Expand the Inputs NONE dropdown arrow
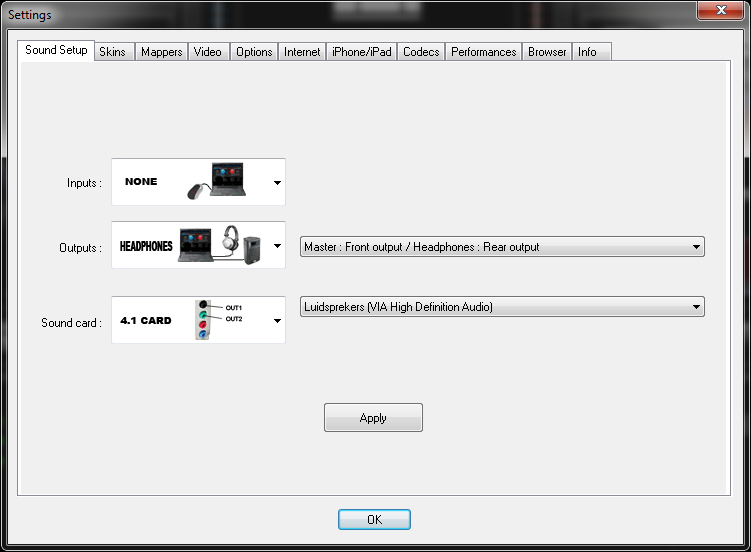Screen dimensions: 751x552 277,183
